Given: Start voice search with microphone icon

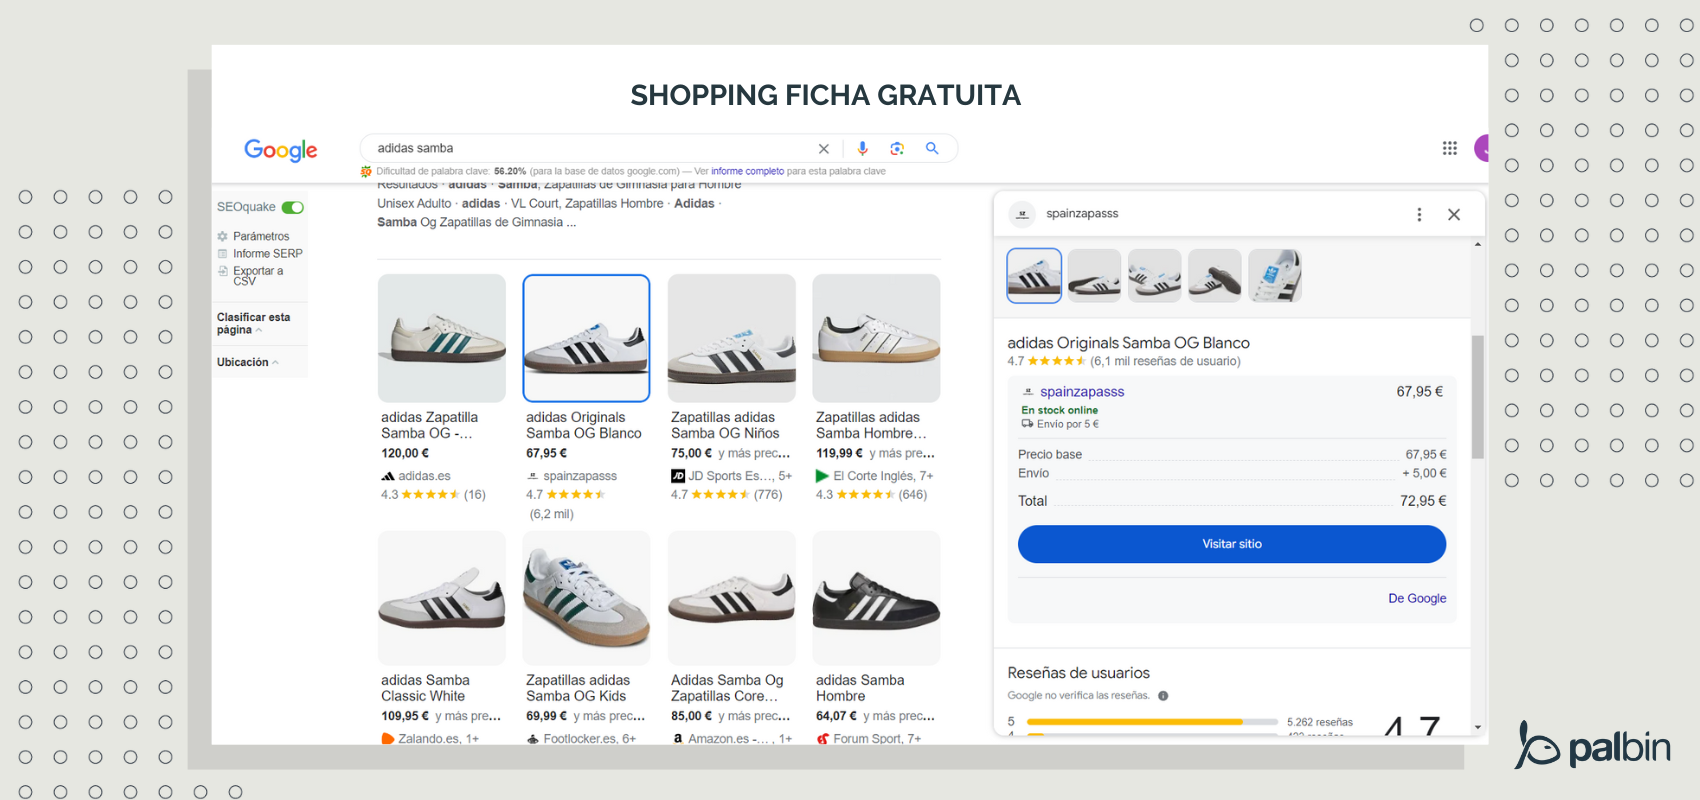Looking at the screenshot, I should pos(862,149).
